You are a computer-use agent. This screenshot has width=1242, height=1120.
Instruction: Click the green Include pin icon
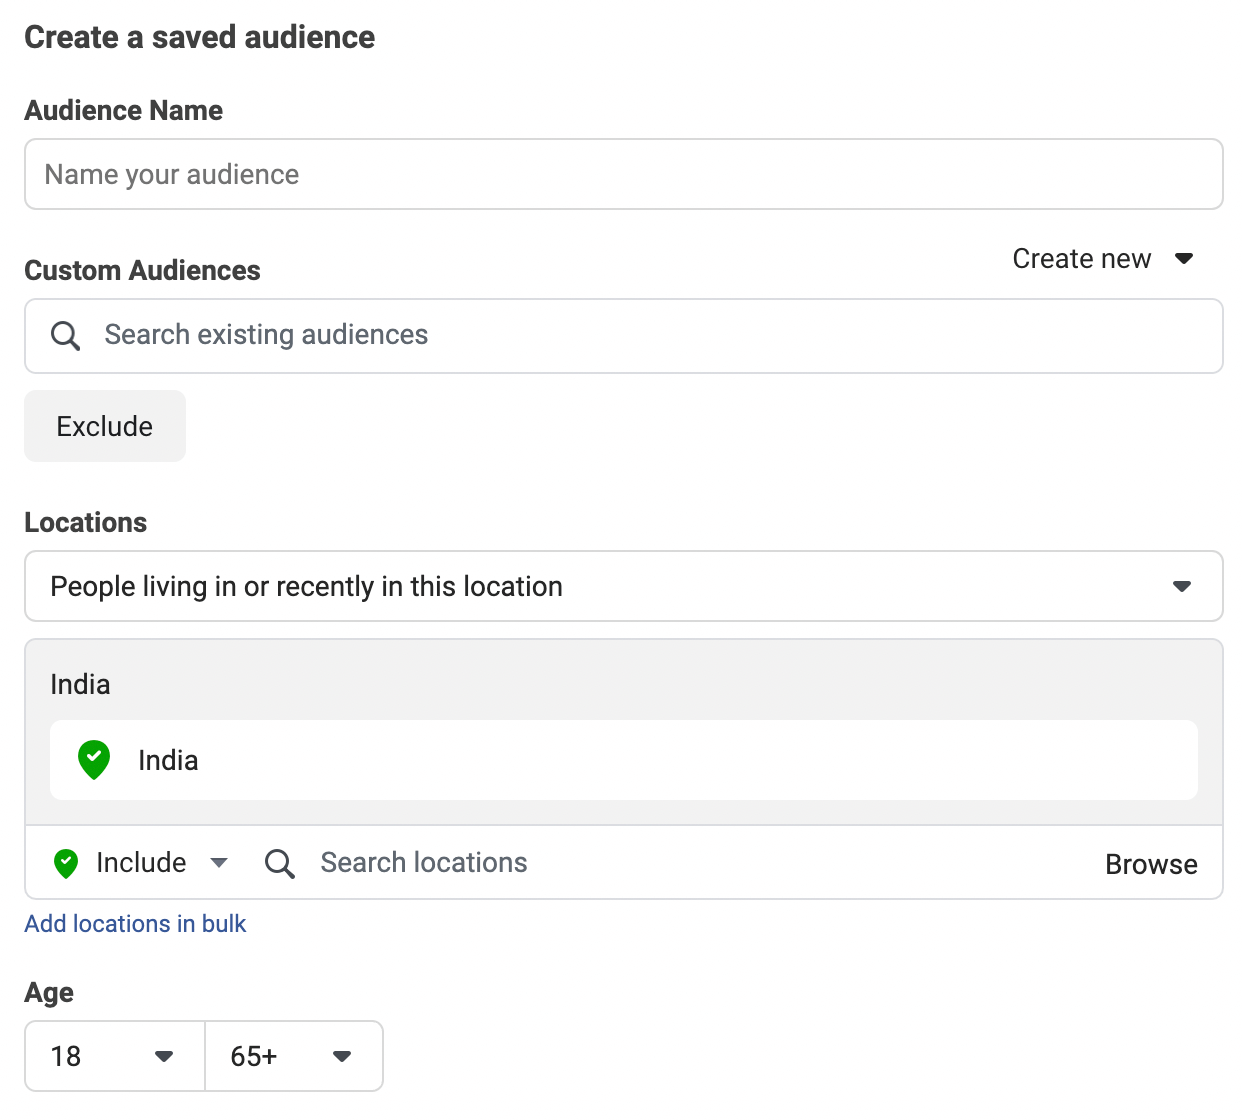[66, 863]
